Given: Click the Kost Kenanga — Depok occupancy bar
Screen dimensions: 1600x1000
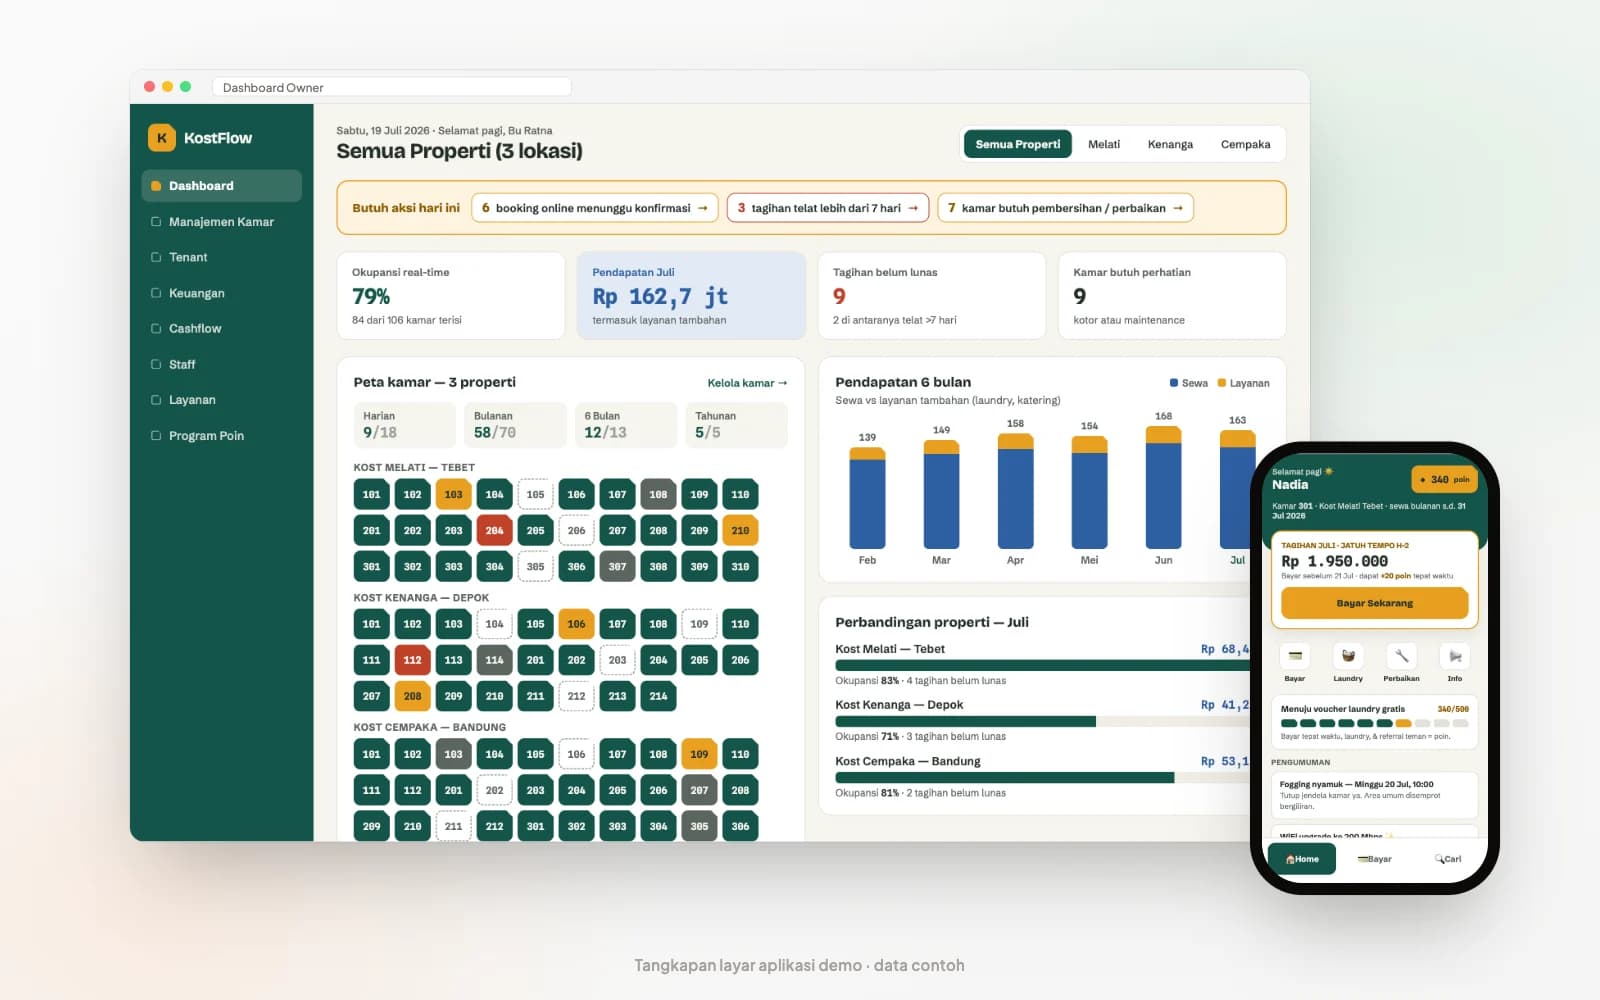Looking at the screenshot, I should (1043, 721).
